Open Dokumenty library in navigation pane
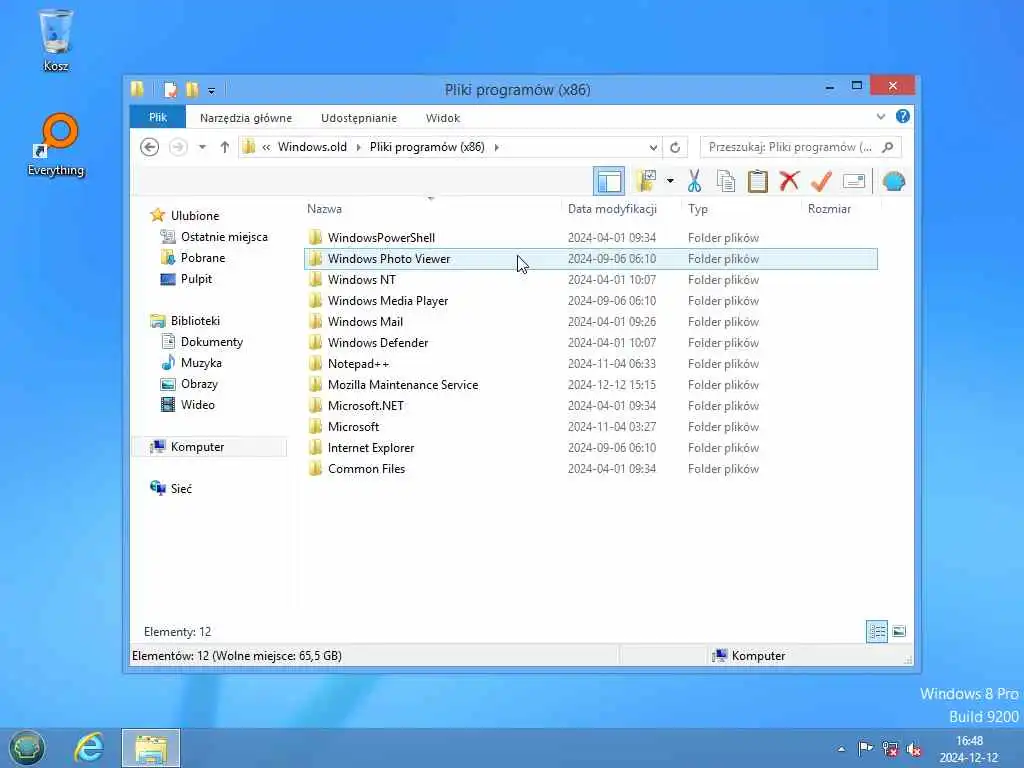 click(202, 342)
